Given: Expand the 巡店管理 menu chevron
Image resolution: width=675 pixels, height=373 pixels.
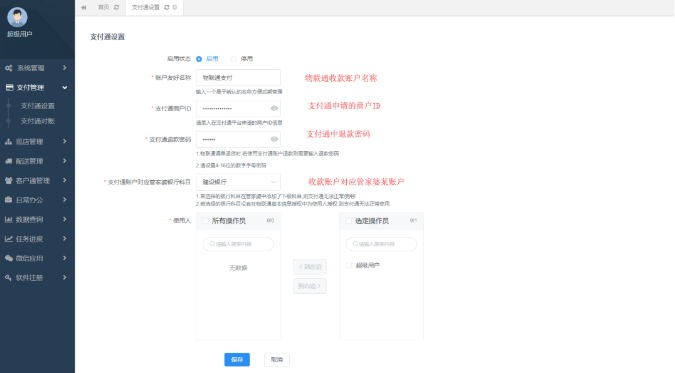Looking at the screenshot, I should (65, 141).
